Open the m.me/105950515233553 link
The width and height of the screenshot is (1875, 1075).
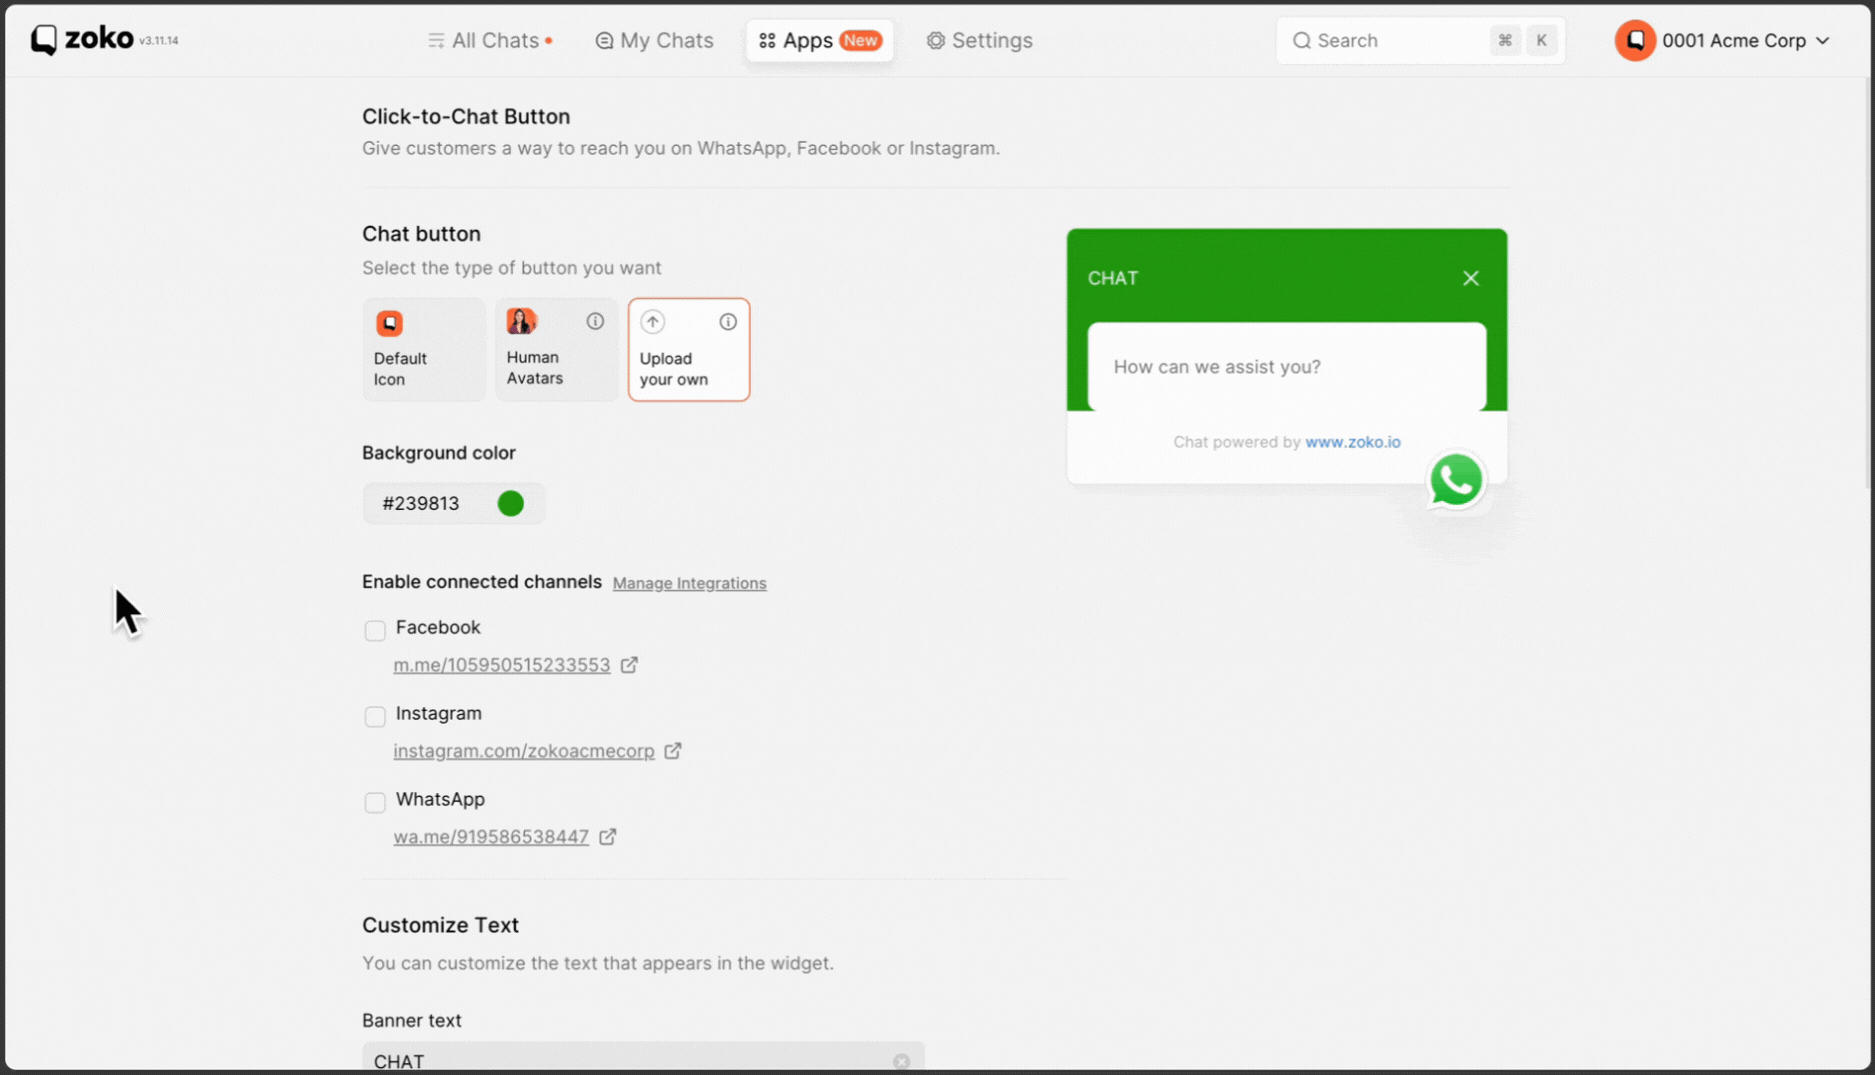501,665
